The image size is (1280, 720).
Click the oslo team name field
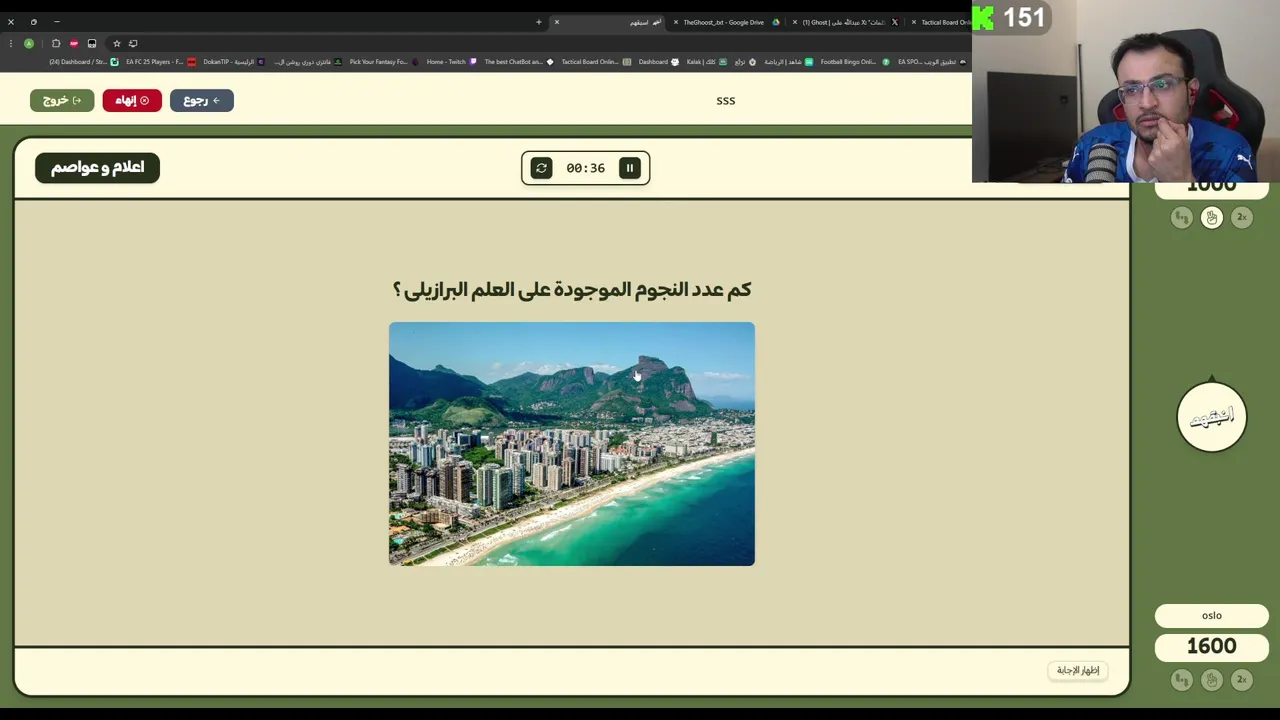pos(1212,616)
